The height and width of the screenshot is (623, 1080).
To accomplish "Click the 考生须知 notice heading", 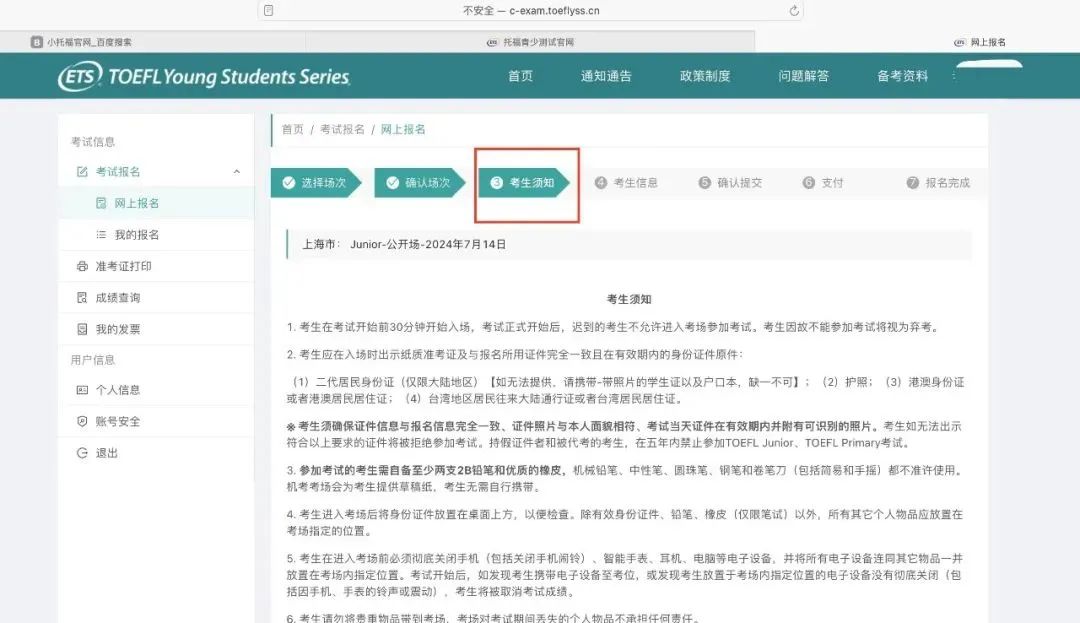I will coord(629,299).
